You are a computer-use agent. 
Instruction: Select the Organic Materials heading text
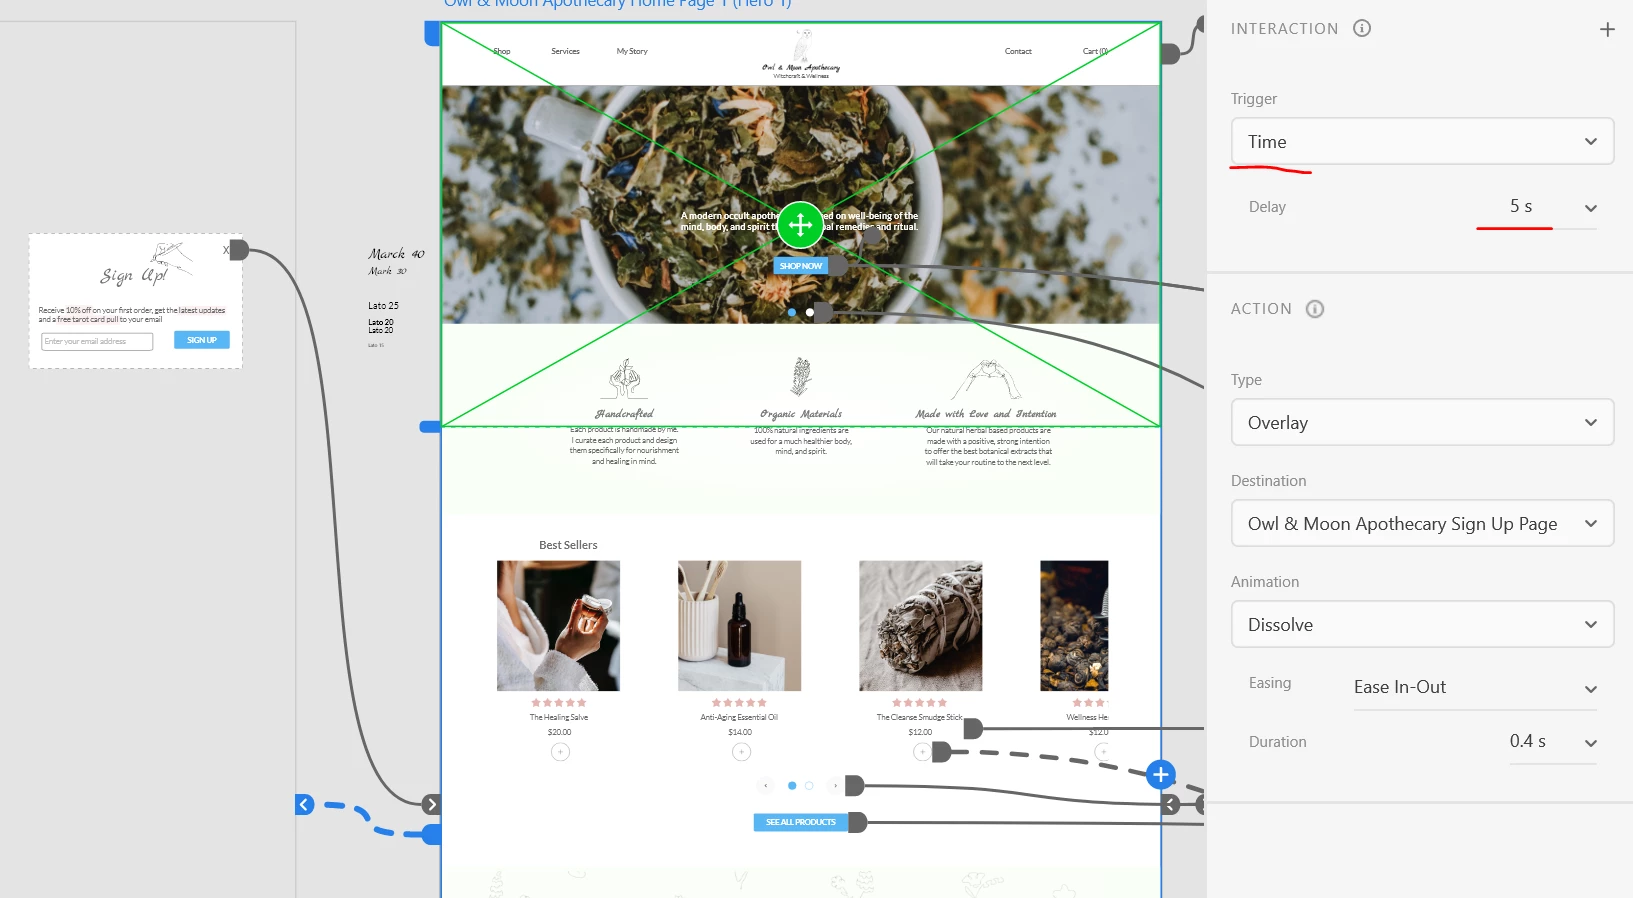coord(801,414)
